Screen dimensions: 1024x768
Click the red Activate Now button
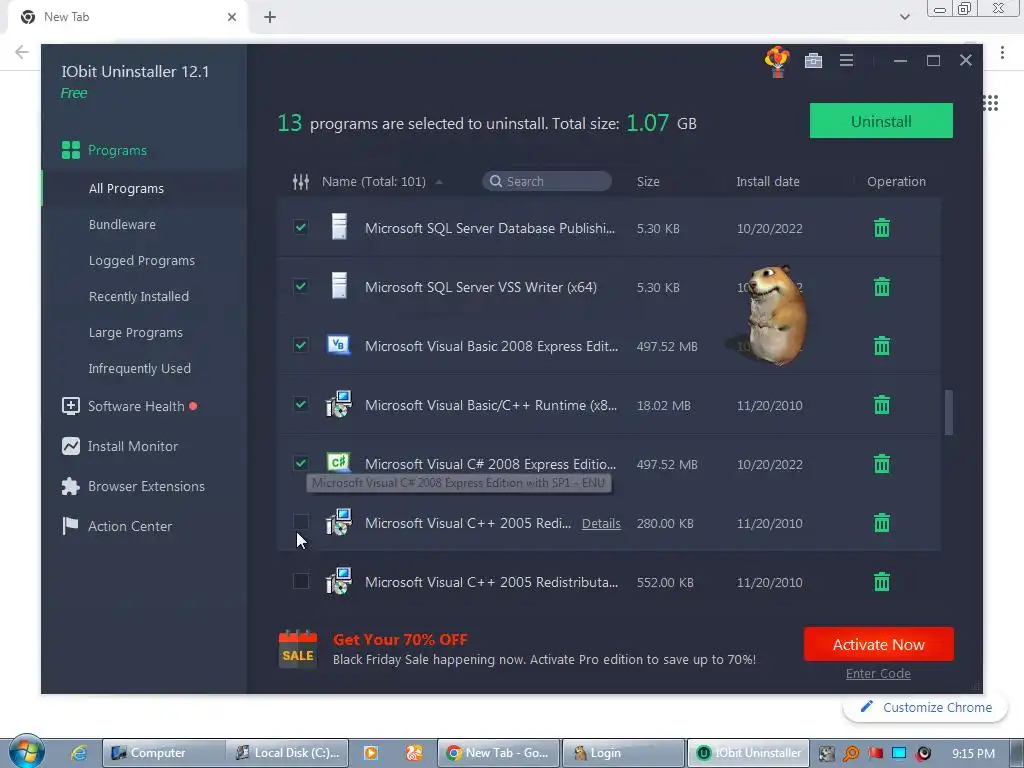click(878, 645)
